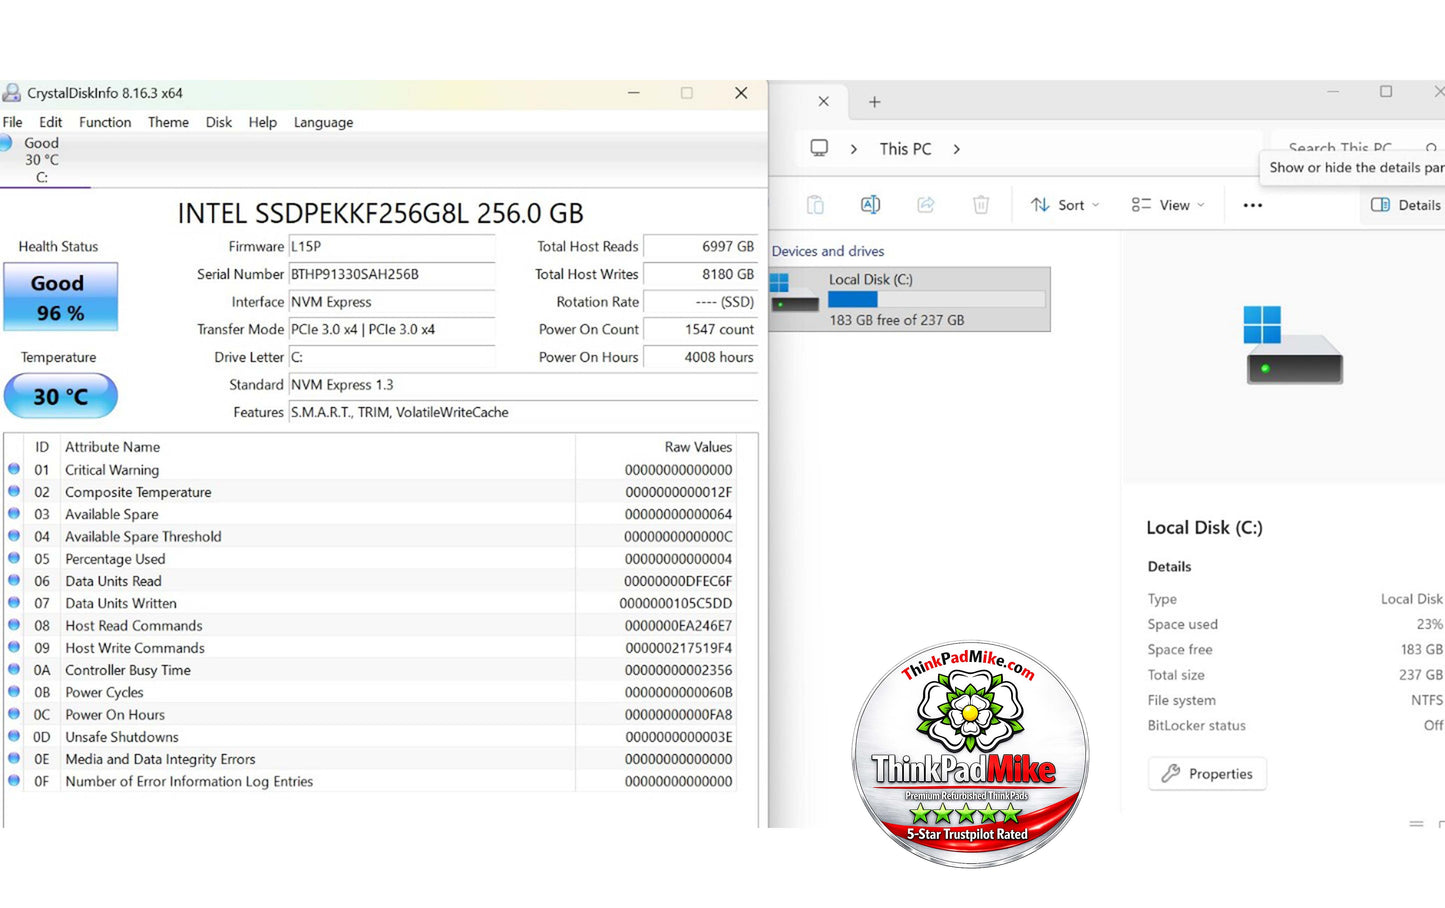Select the Power On Hours attribute name in the table
This screenshot has width=1445, height=908.
pos(115,715)
